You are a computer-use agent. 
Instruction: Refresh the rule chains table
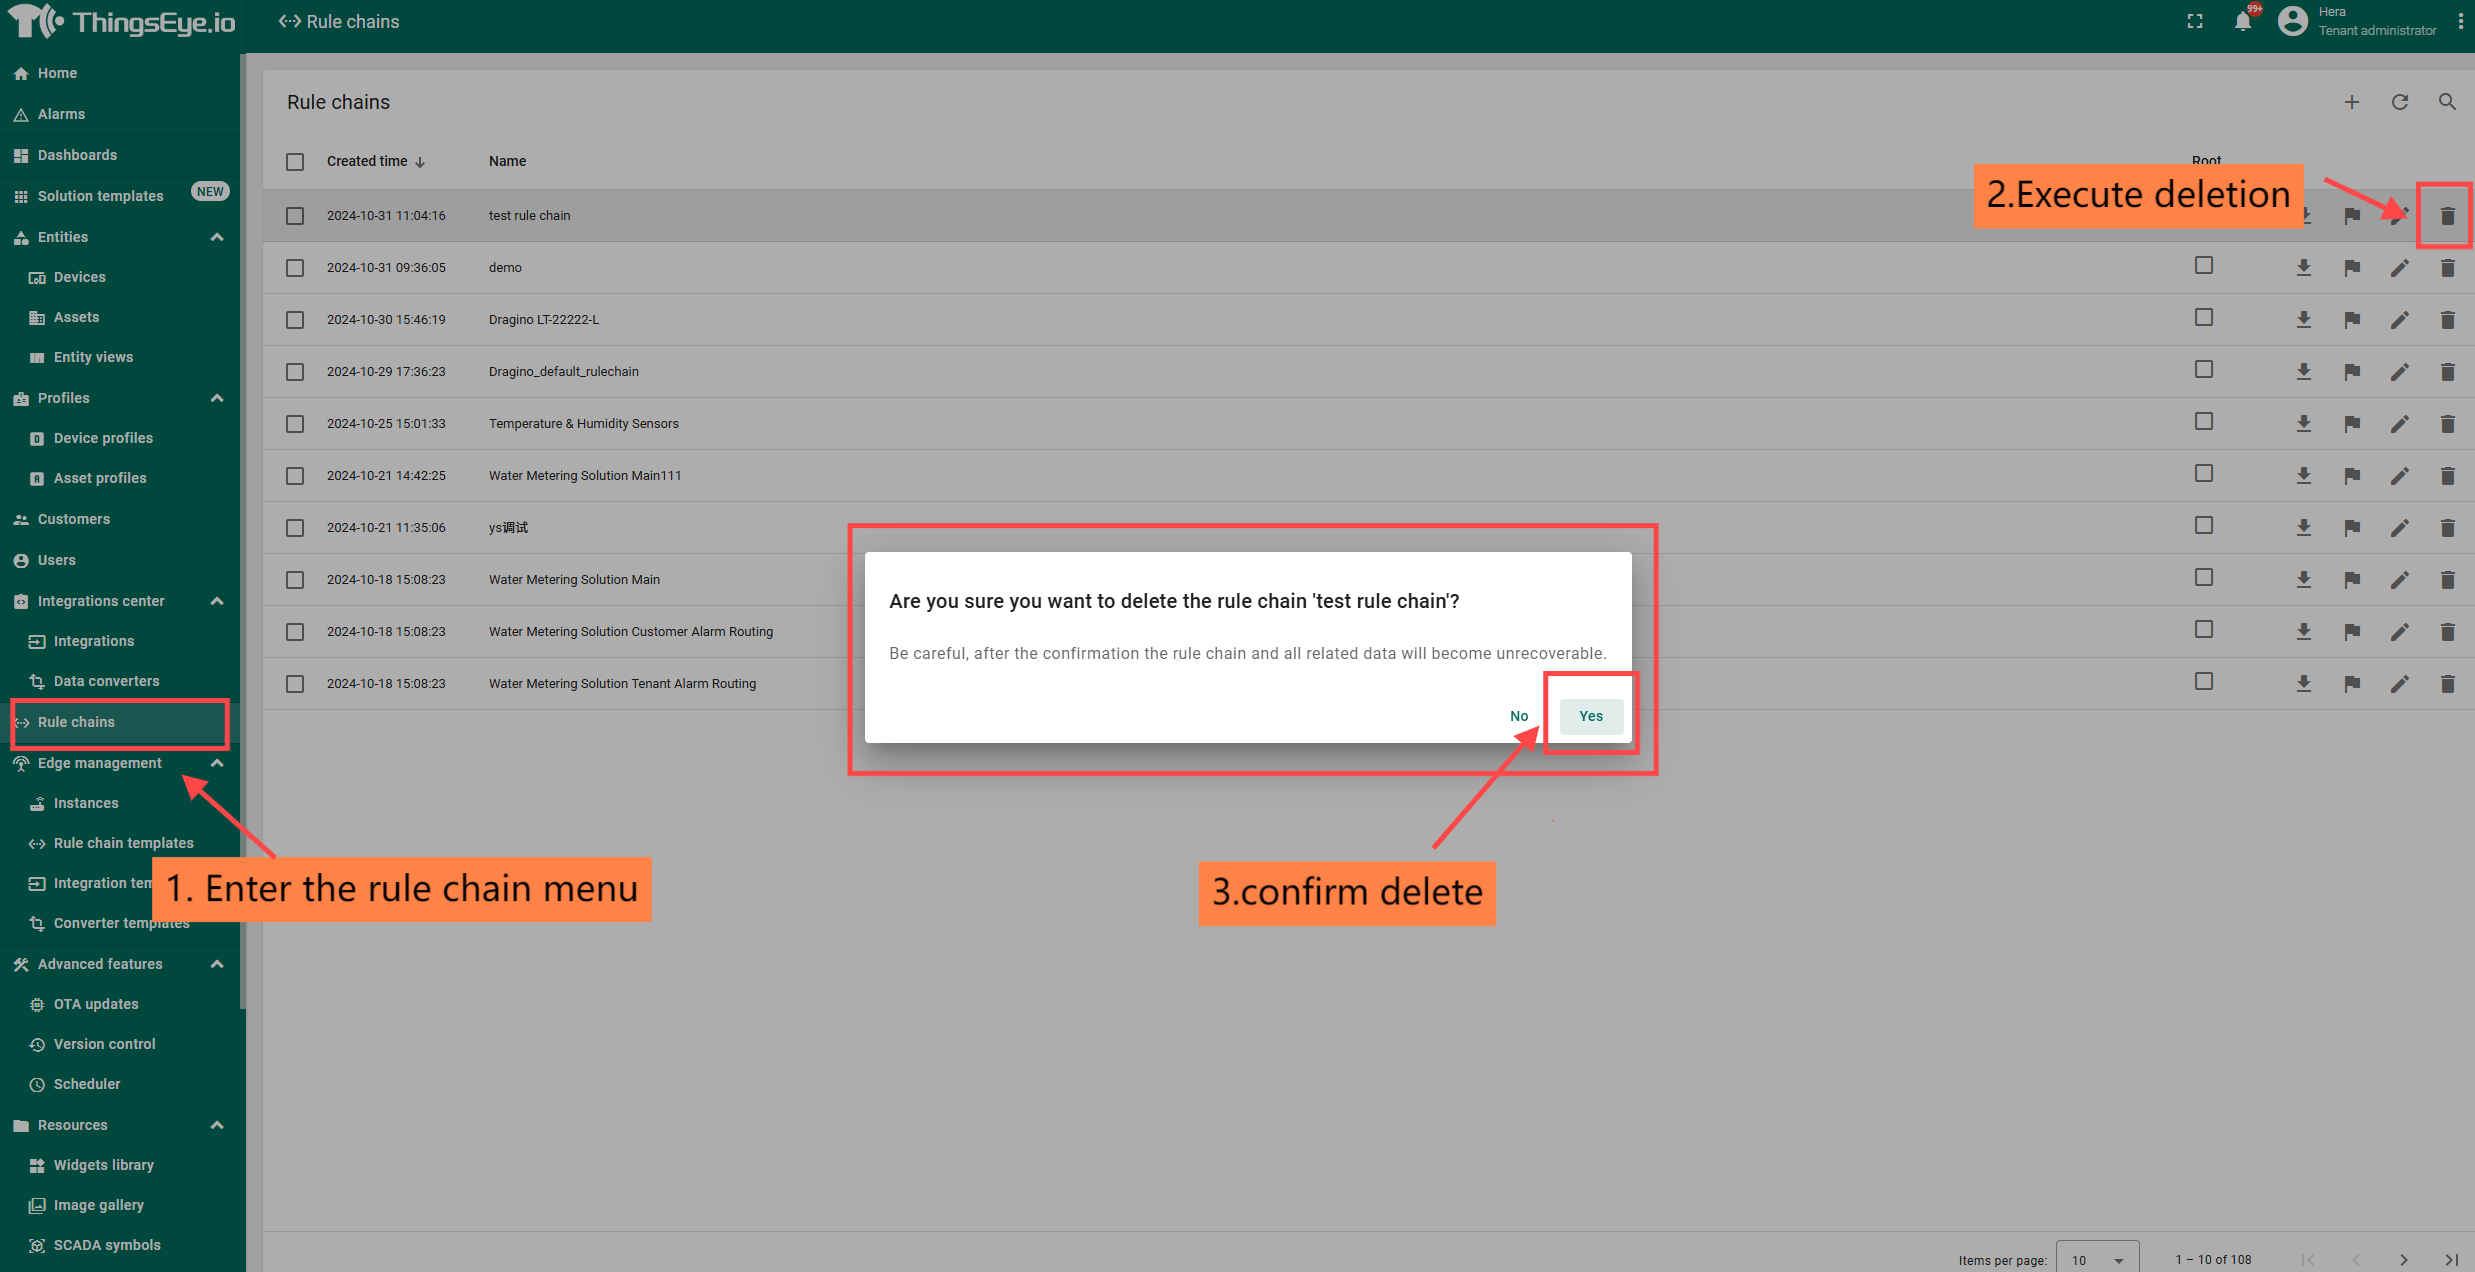2399,102
